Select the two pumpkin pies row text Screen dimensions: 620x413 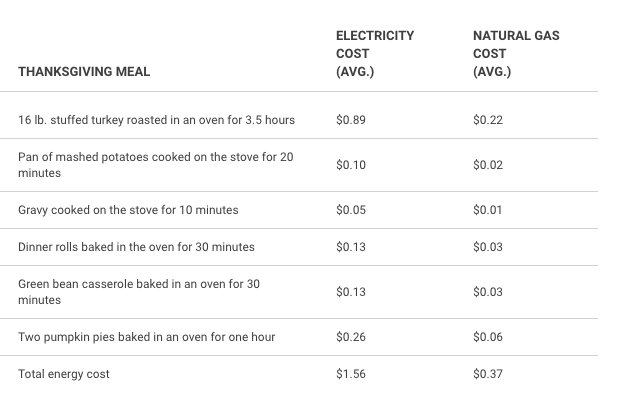(x=146, y=337)
